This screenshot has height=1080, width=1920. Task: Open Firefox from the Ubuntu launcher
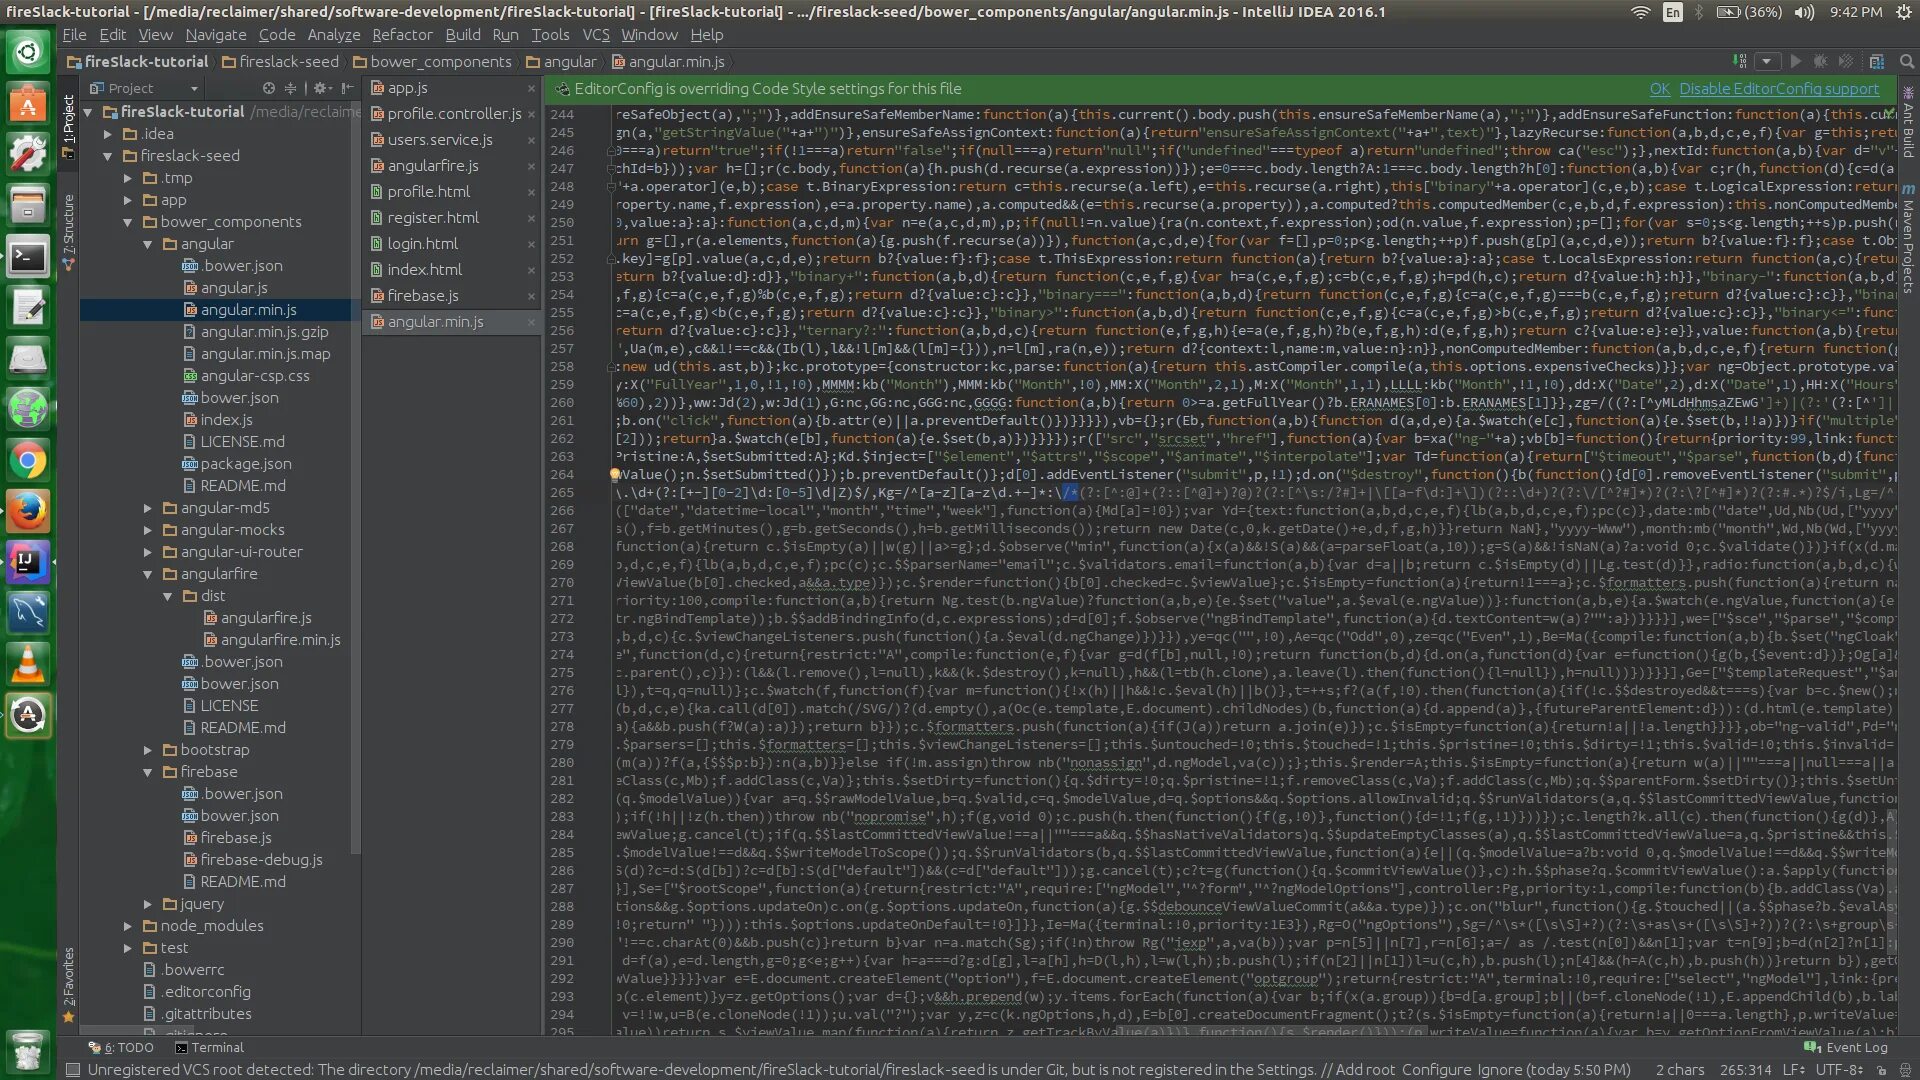(x=28, y=510)
